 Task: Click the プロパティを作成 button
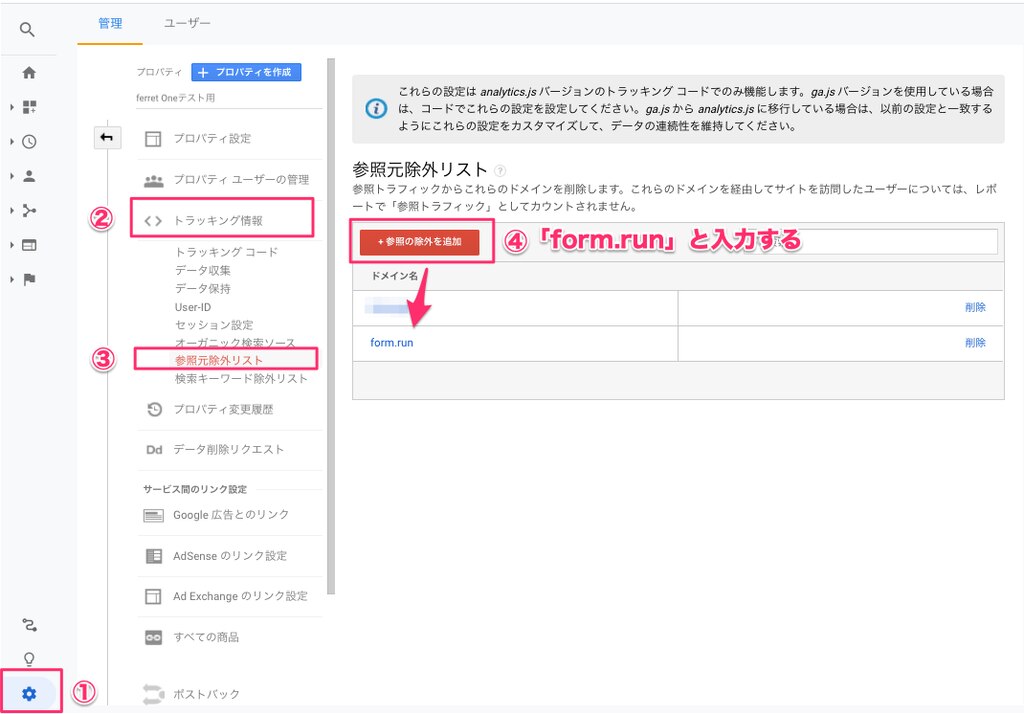coord(245,72)
